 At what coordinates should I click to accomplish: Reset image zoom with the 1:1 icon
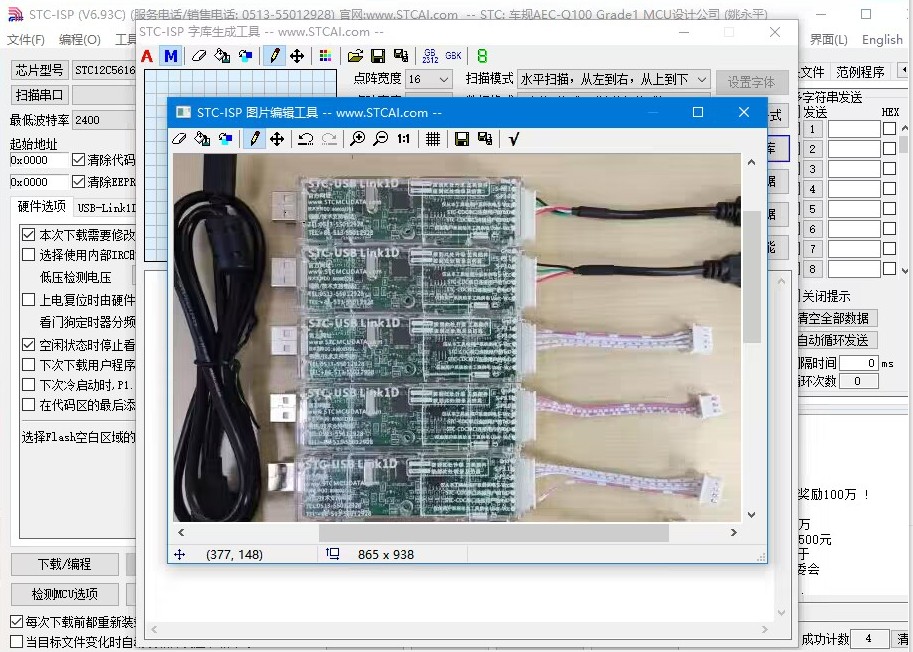pyautogui.click(x=404, y=139)
